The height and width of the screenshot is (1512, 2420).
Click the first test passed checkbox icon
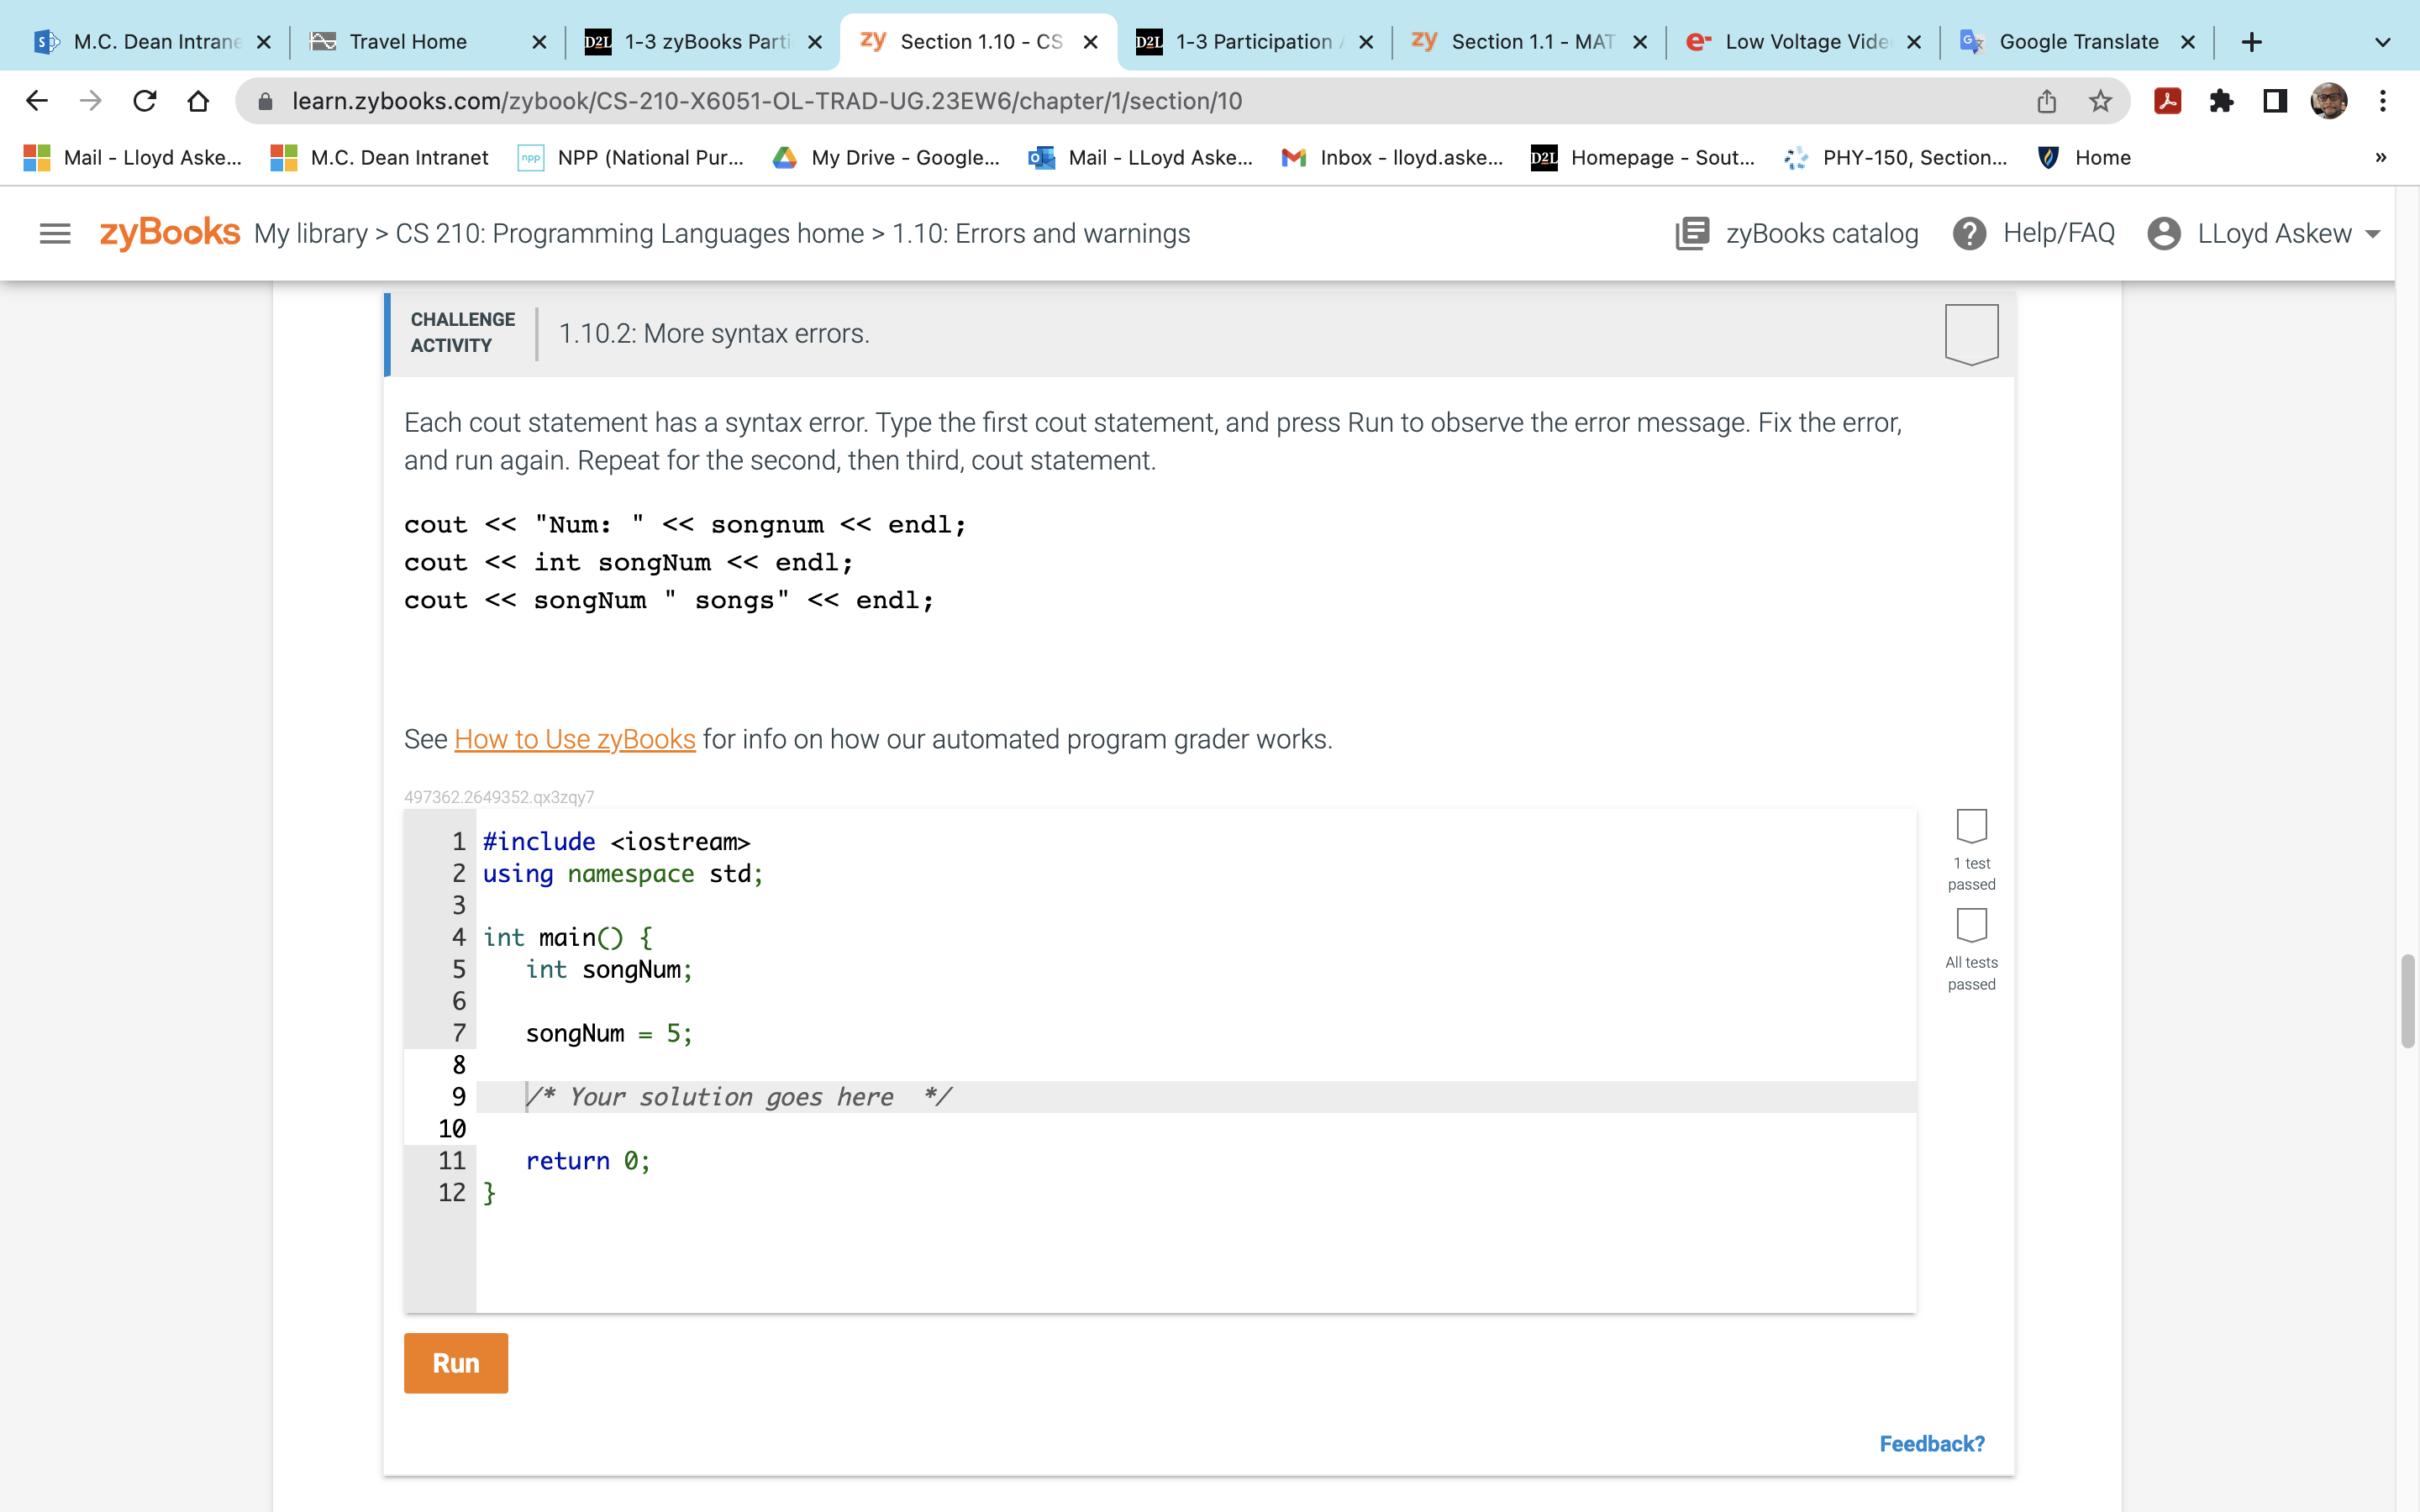(1972, 826)
